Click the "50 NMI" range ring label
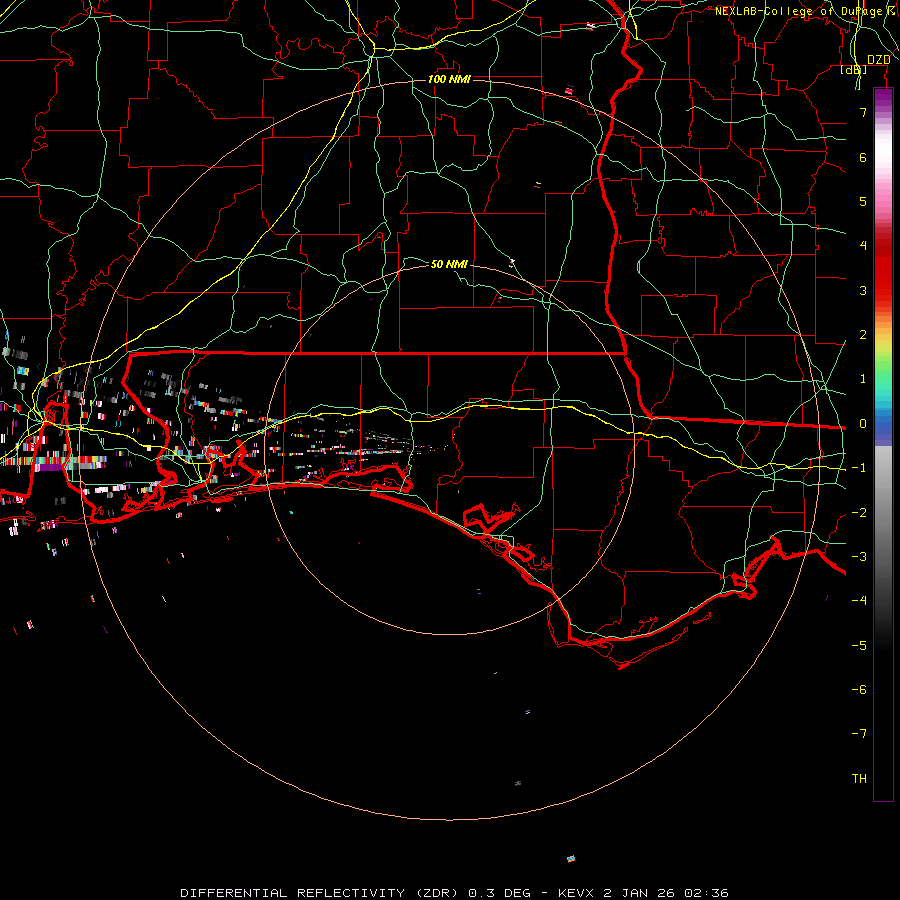Screen dimensions: 900x900 coord(449,264)
